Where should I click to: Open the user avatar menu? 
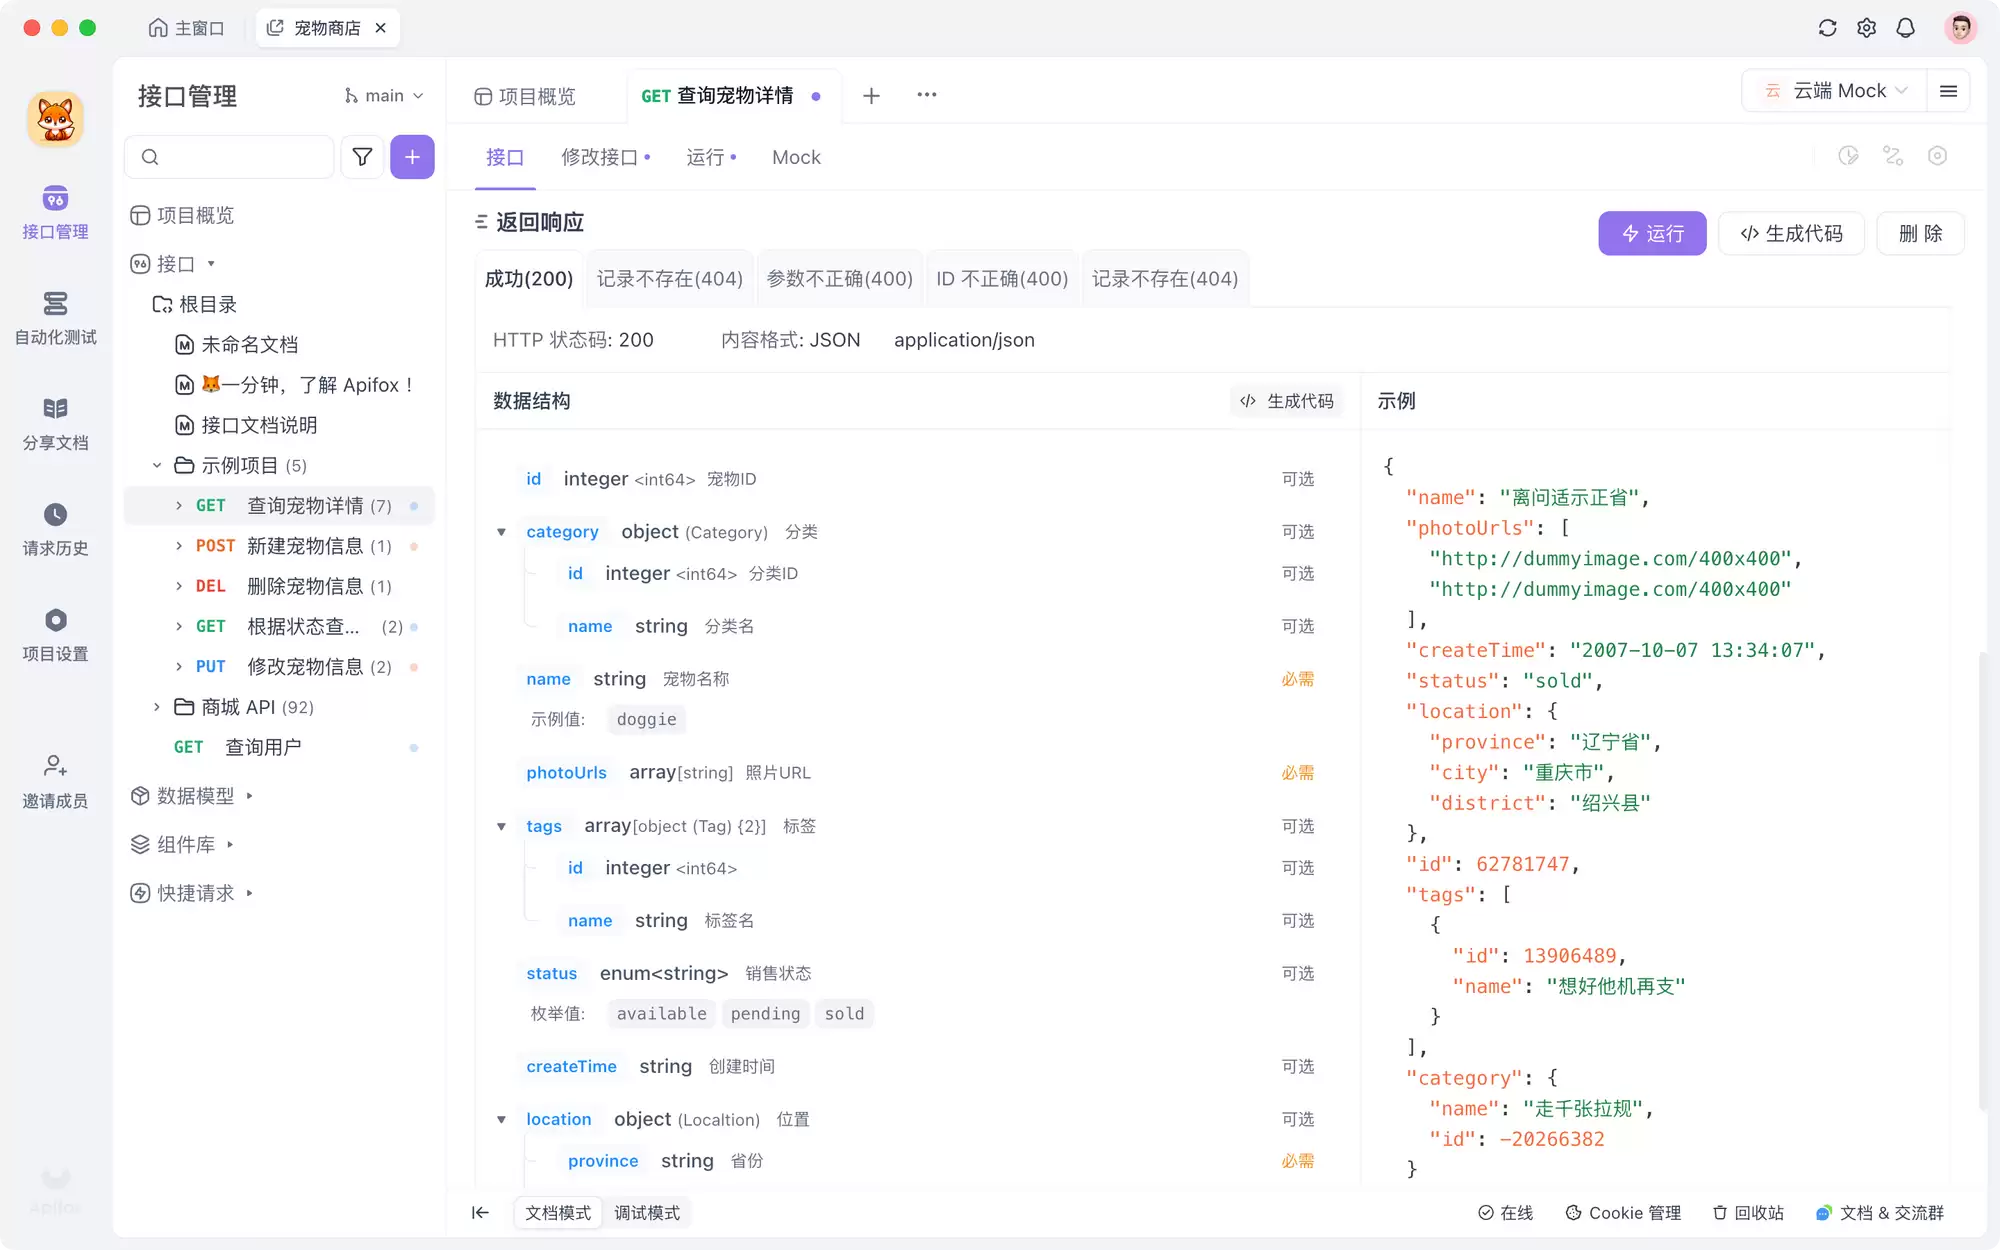pyautogui.click(x=1960, y=28)
